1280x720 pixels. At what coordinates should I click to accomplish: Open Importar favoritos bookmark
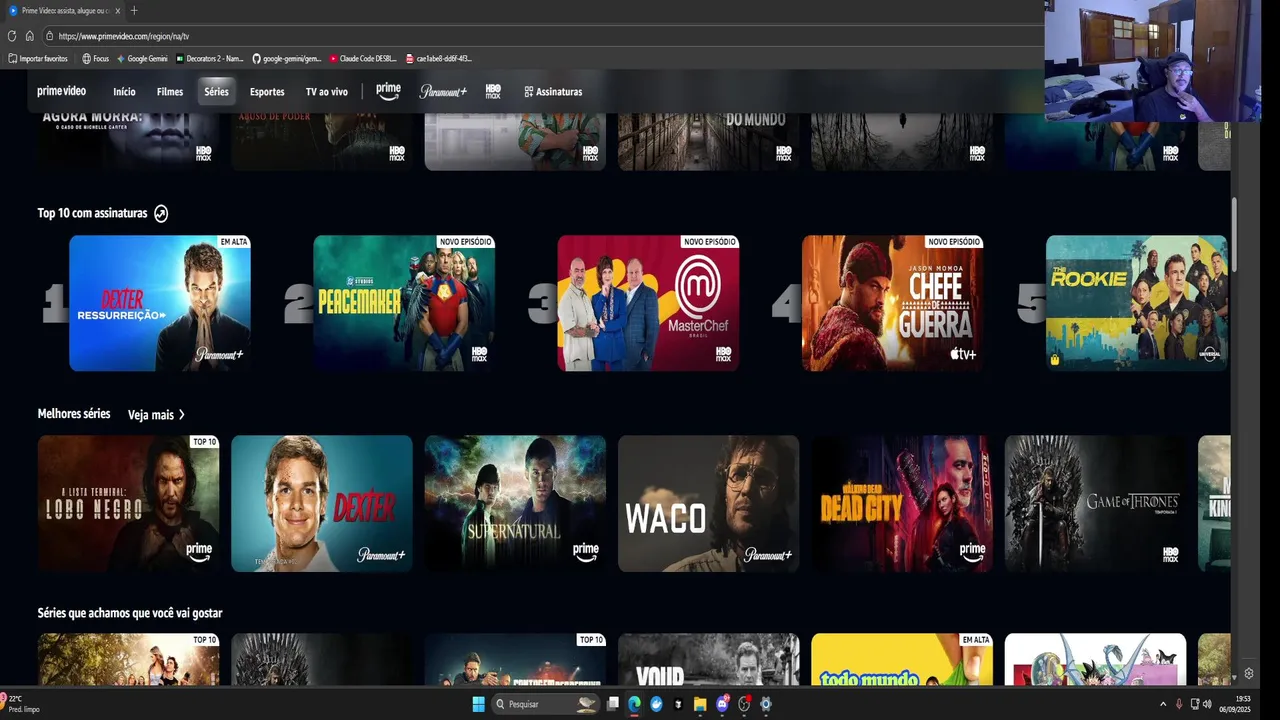click(x=38, y=59)
